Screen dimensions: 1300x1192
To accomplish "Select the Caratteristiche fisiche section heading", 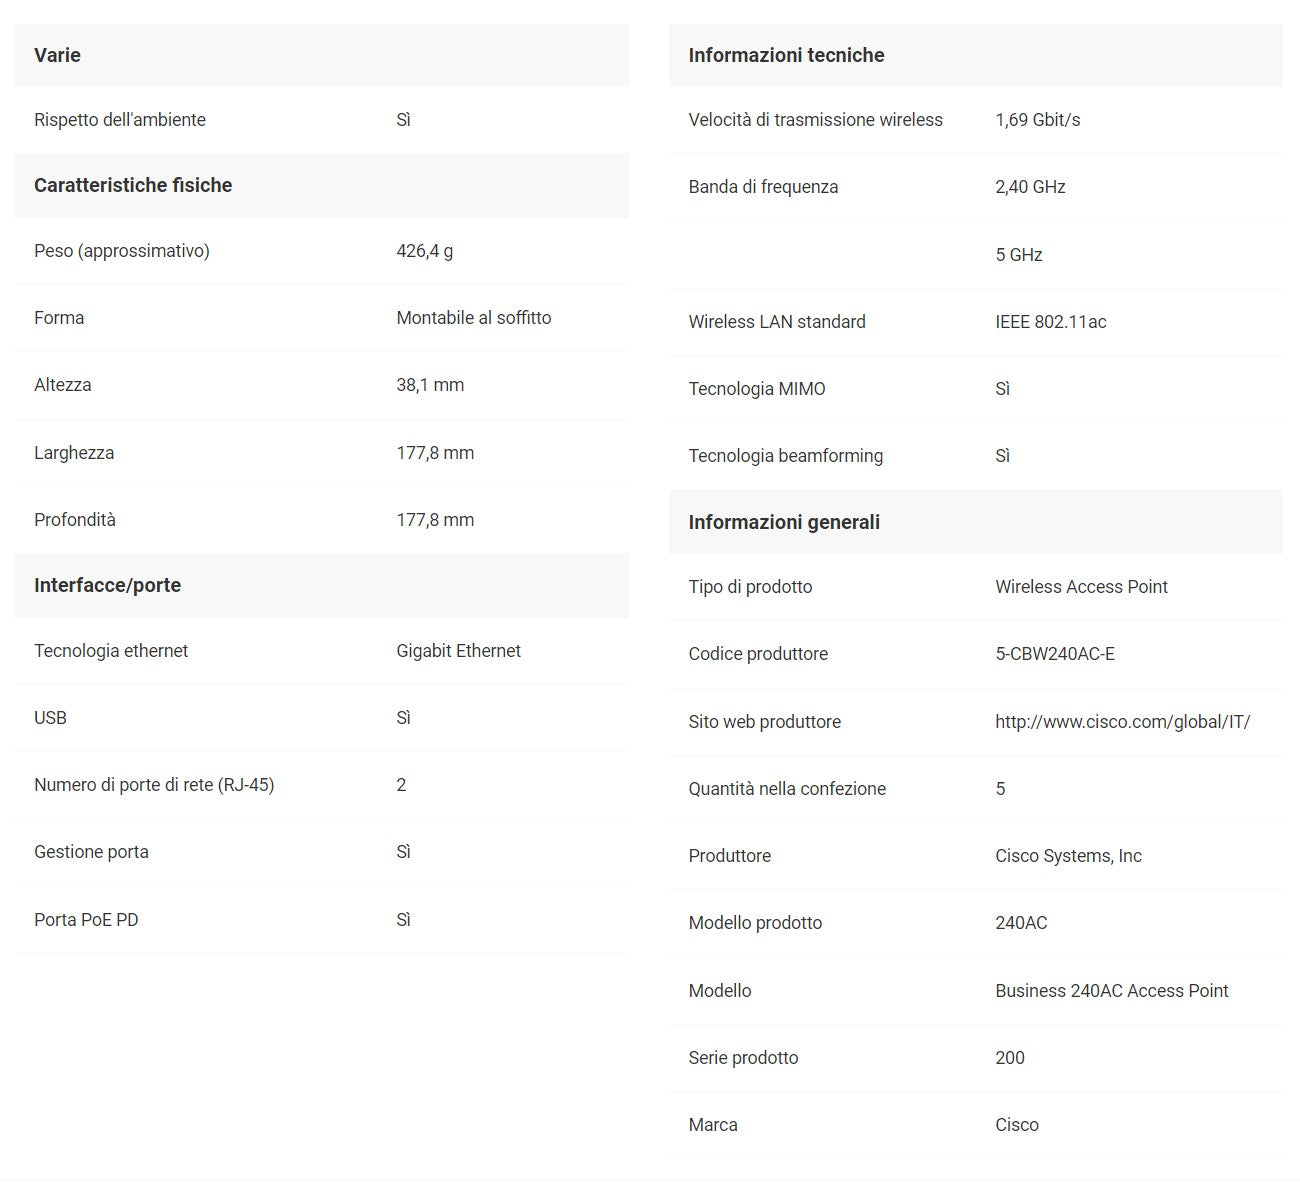I will tap(133, 185).
